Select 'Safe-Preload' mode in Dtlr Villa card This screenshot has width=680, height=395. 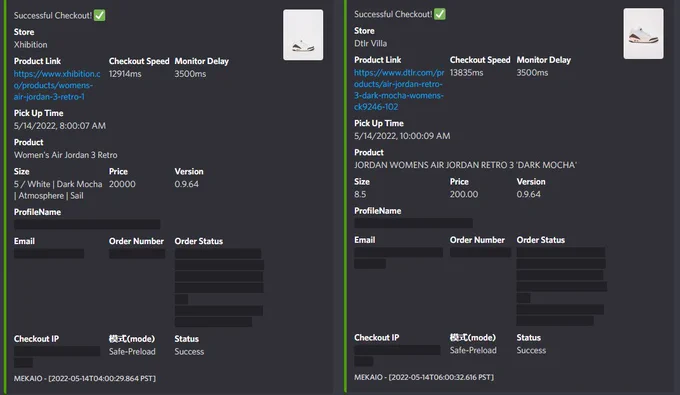tap(473, 350)
